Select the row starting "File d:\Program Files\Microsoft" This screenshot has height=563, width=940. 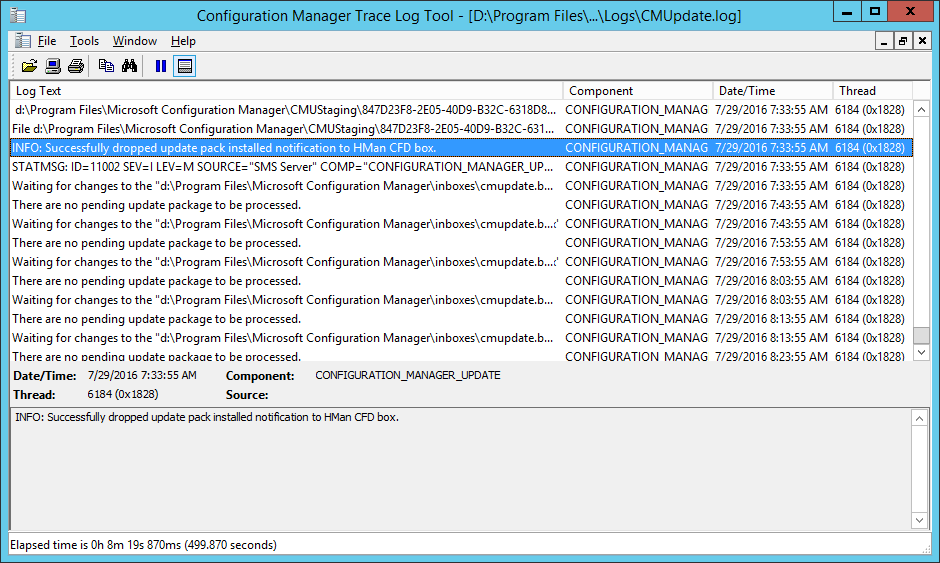click(x=462, y=129)
